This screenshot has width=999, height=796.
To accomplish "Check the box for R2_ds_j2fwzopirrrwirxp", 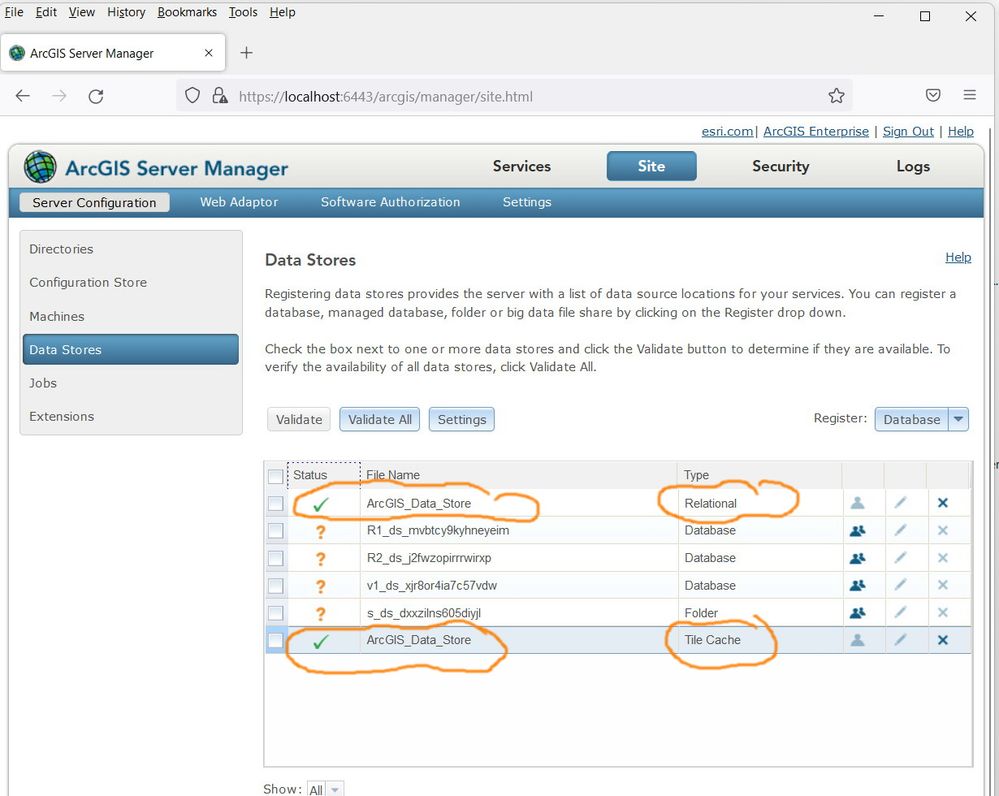I will [x=276, y=558].
